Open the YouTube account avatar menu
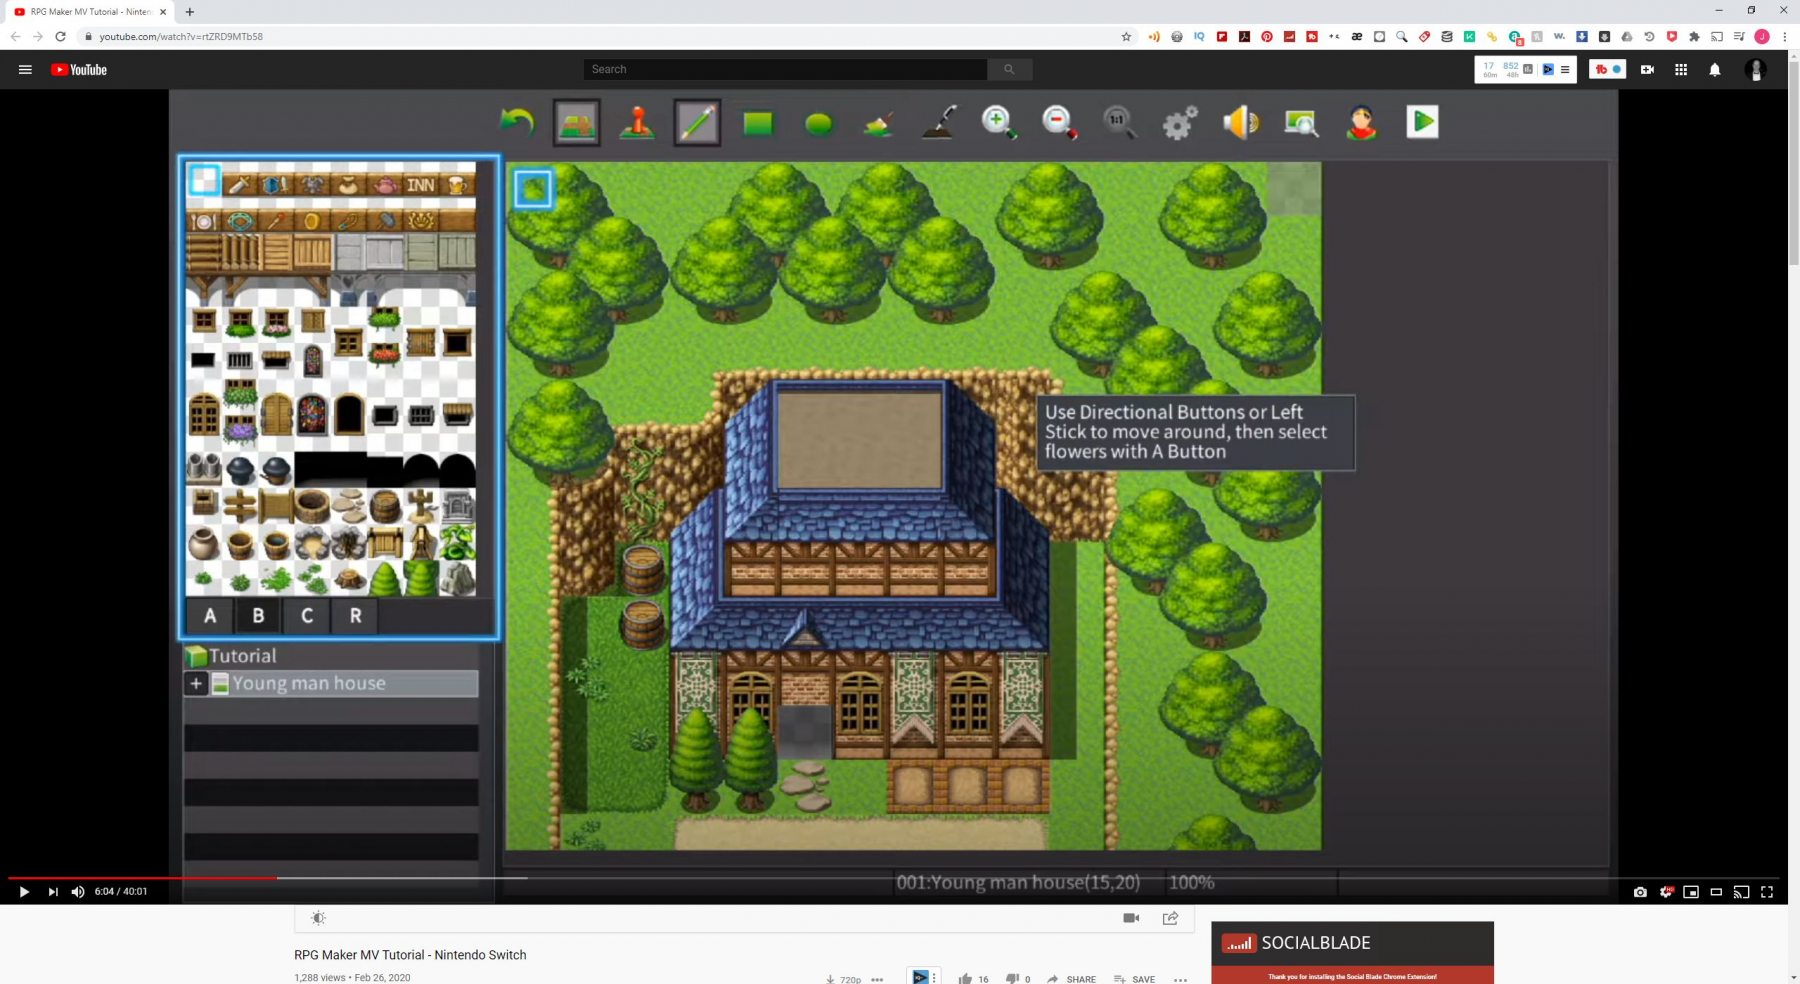Screen dimensions: 1800x984 [1755, 70]
